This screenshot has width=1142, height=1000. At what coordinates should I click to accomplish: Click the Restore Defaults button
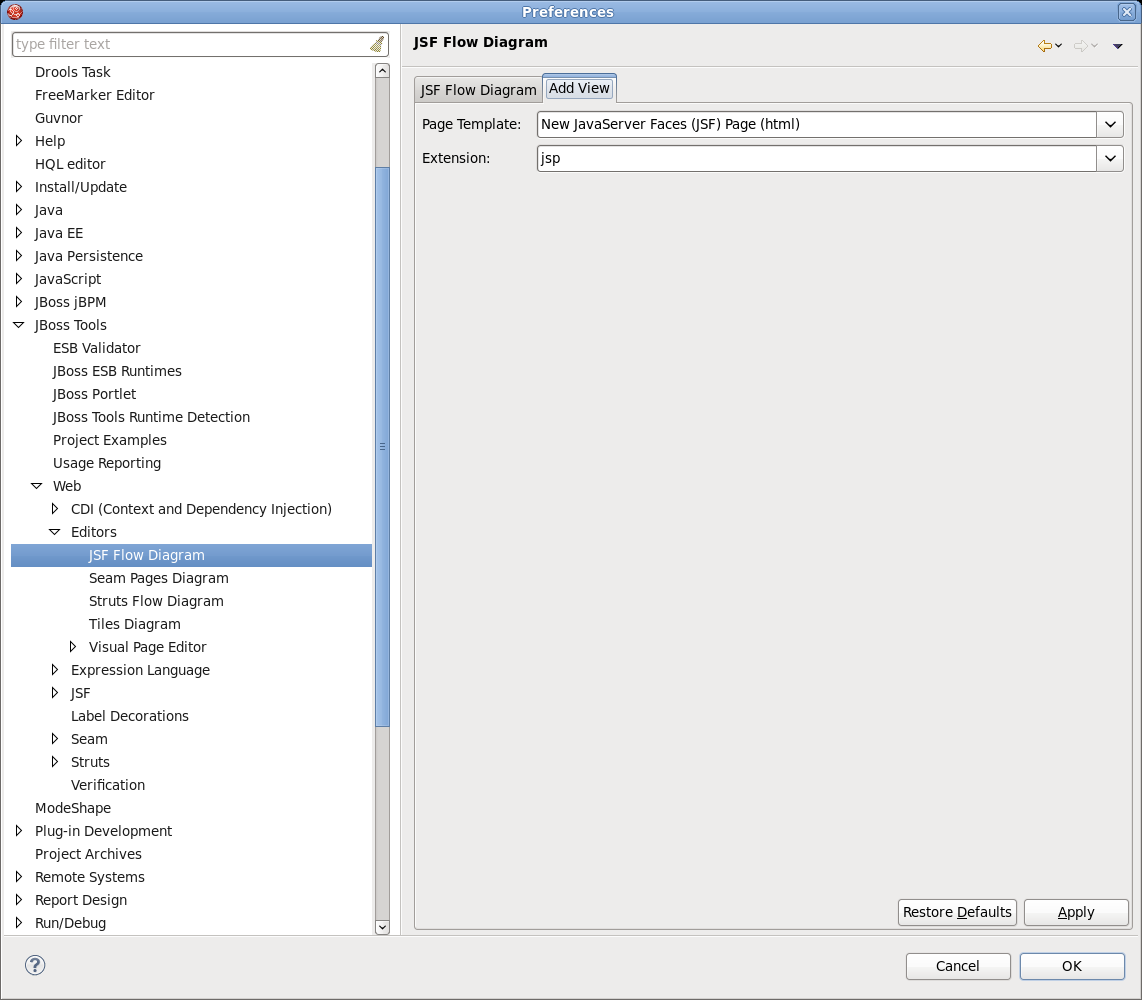tap(957, 912)
